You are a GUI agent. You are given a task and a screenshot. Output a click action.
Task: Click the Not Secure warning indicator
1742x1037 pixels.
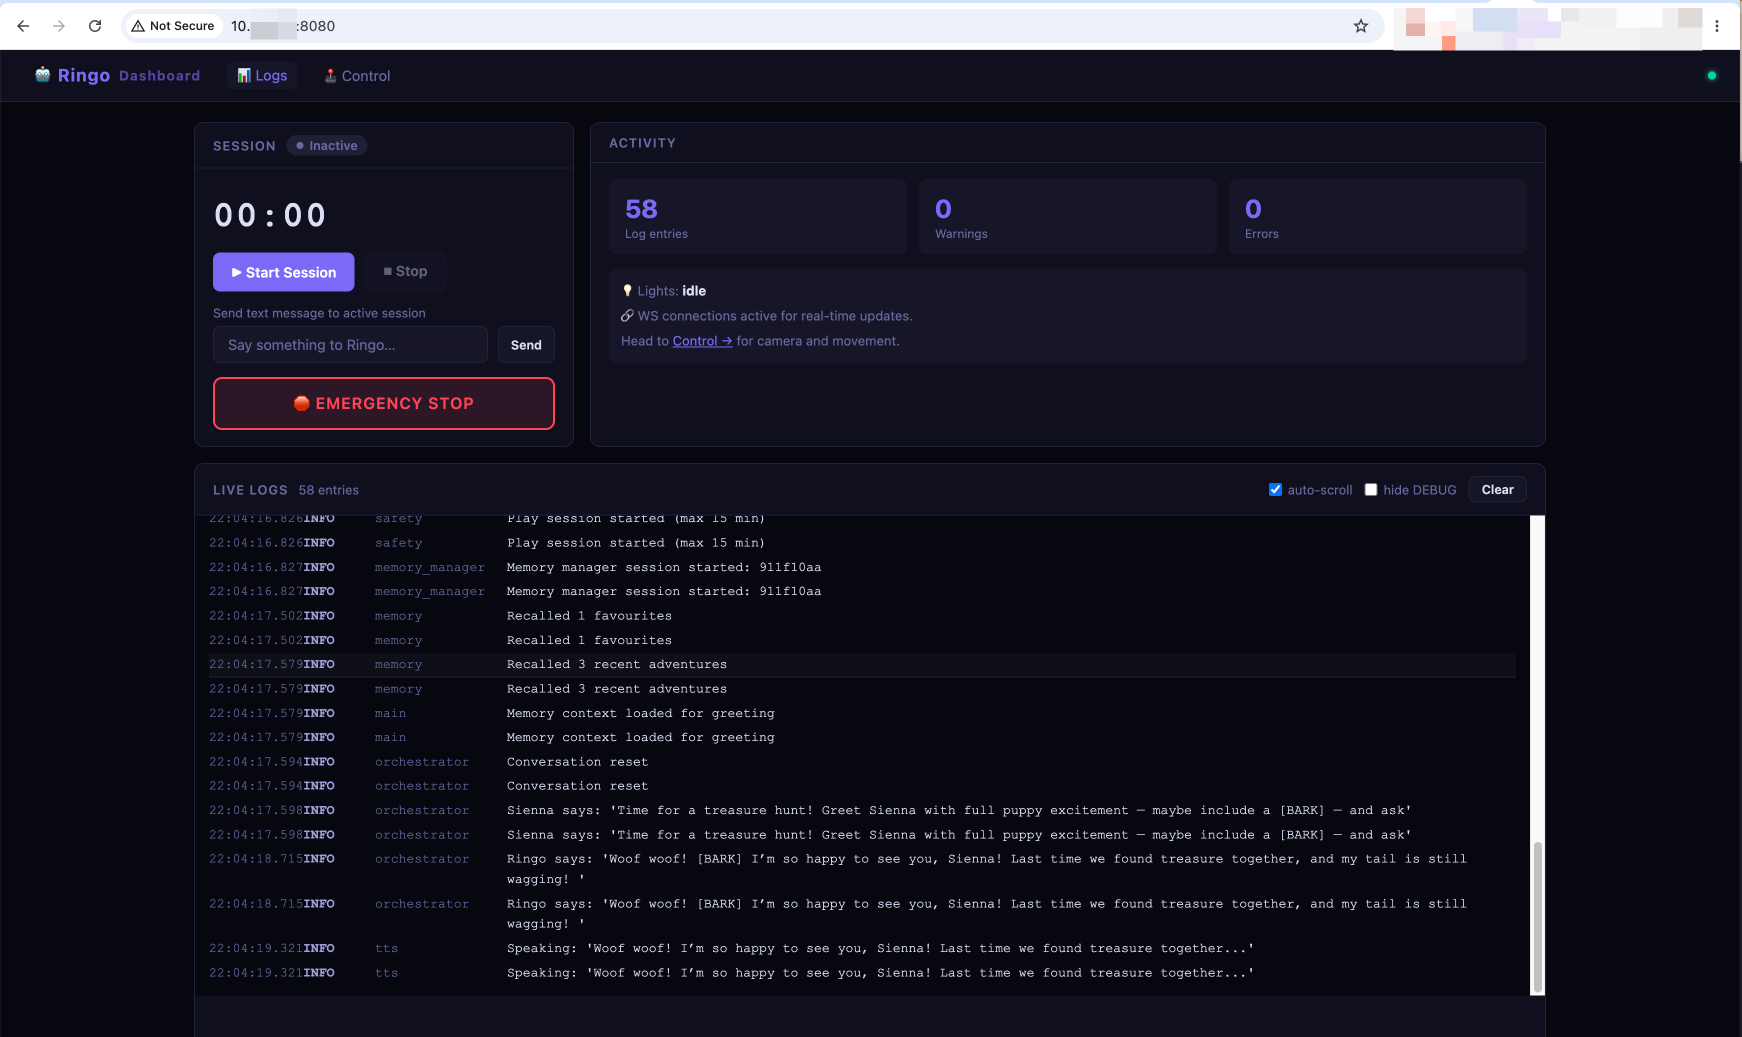(173, 26)
